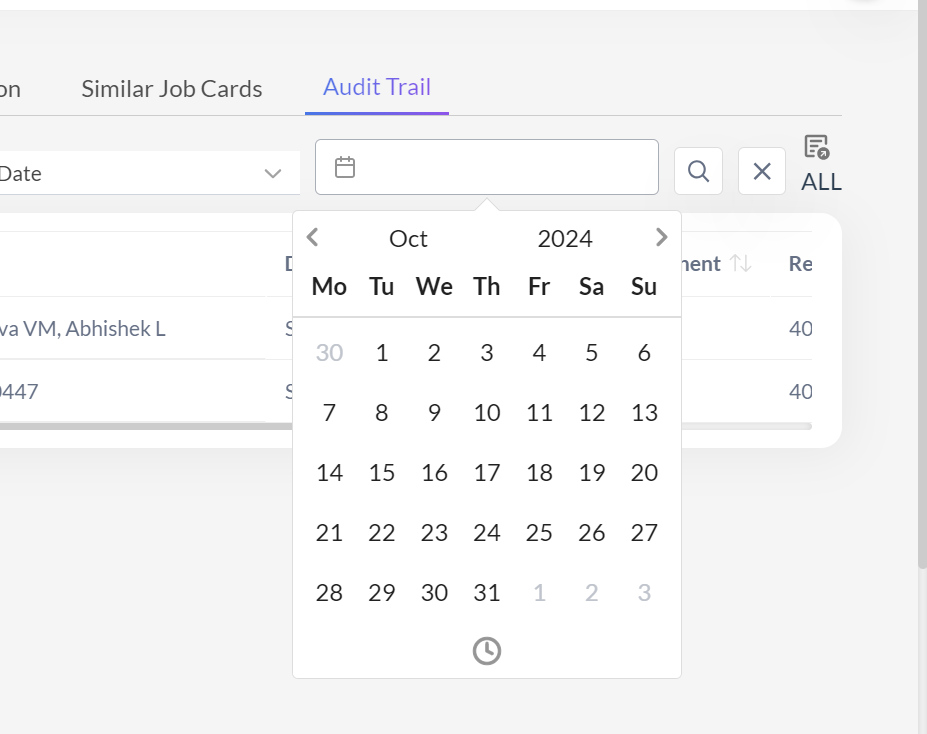The width and height of the screenshot is (927, 734).
Task: Advance to next month in calendar
Action: [x=661, y=237]
